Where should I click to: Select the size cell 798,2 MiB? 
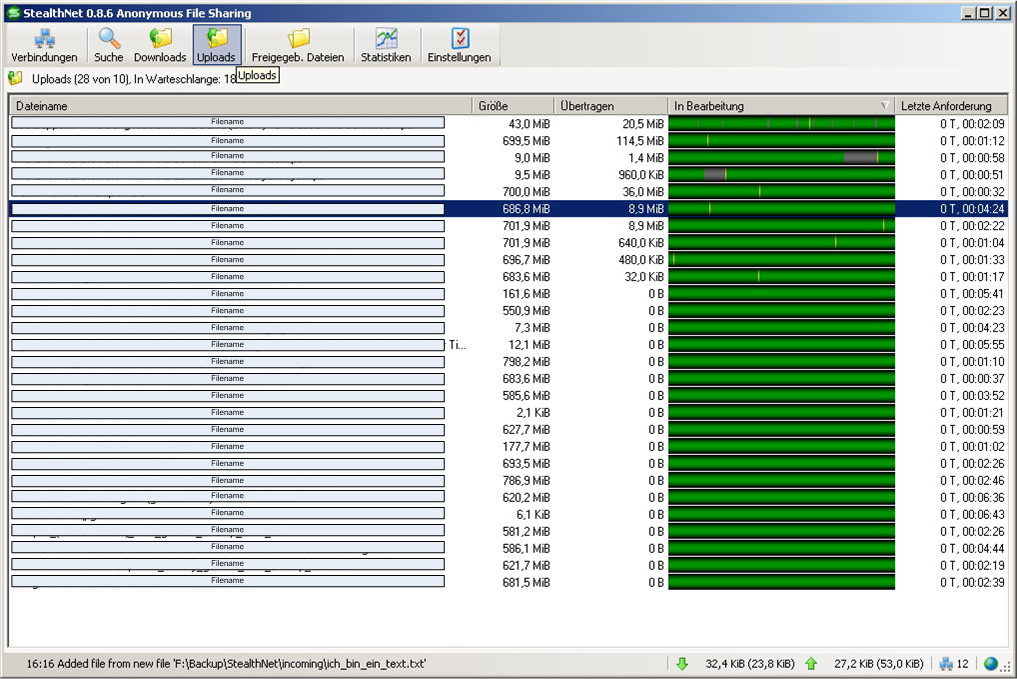(526, 361)
